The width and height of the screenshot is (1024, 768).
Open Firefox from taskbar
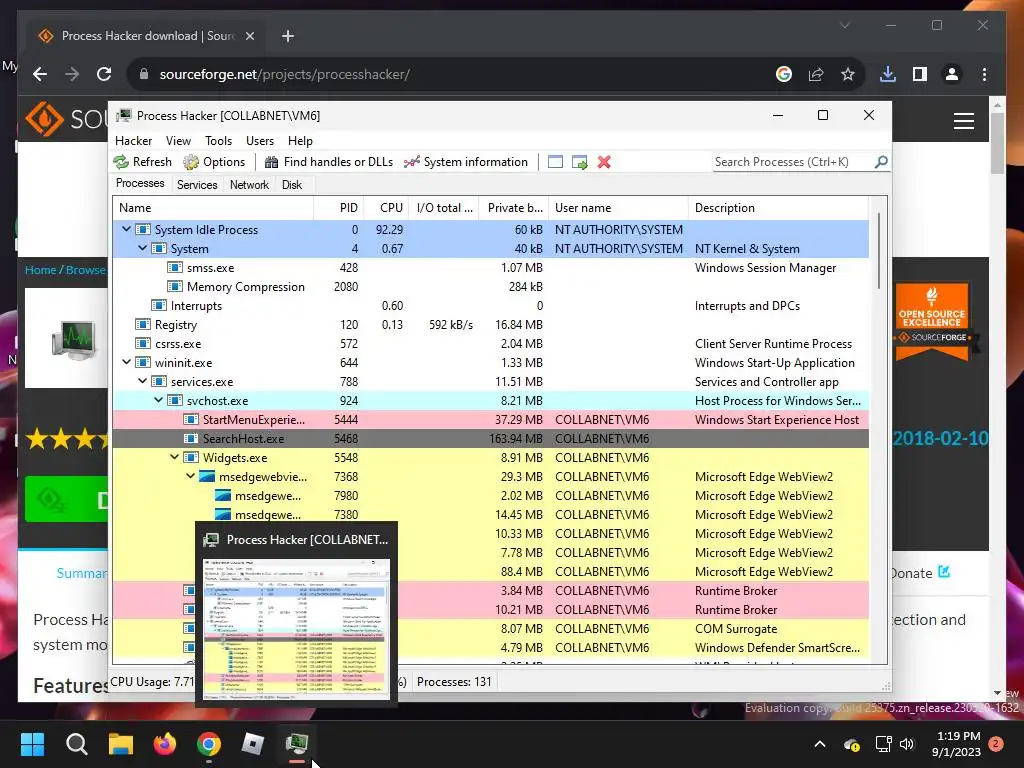165,744
